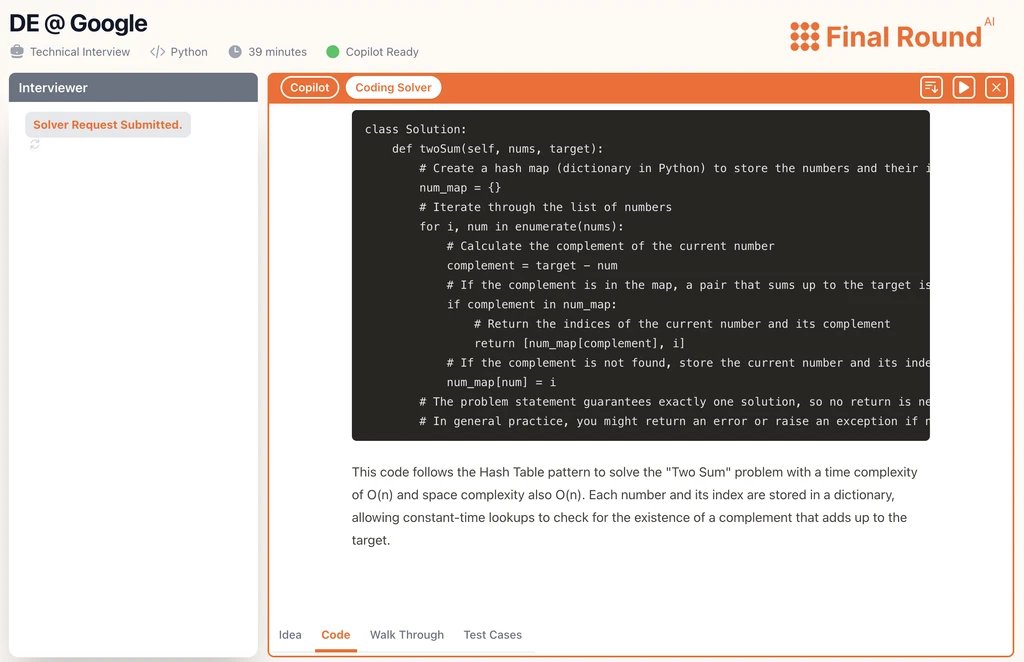The width and height of the screenshot is (1024, 662).
Task: Click the 'class Solution:' code line
Action: pos(415,129)
